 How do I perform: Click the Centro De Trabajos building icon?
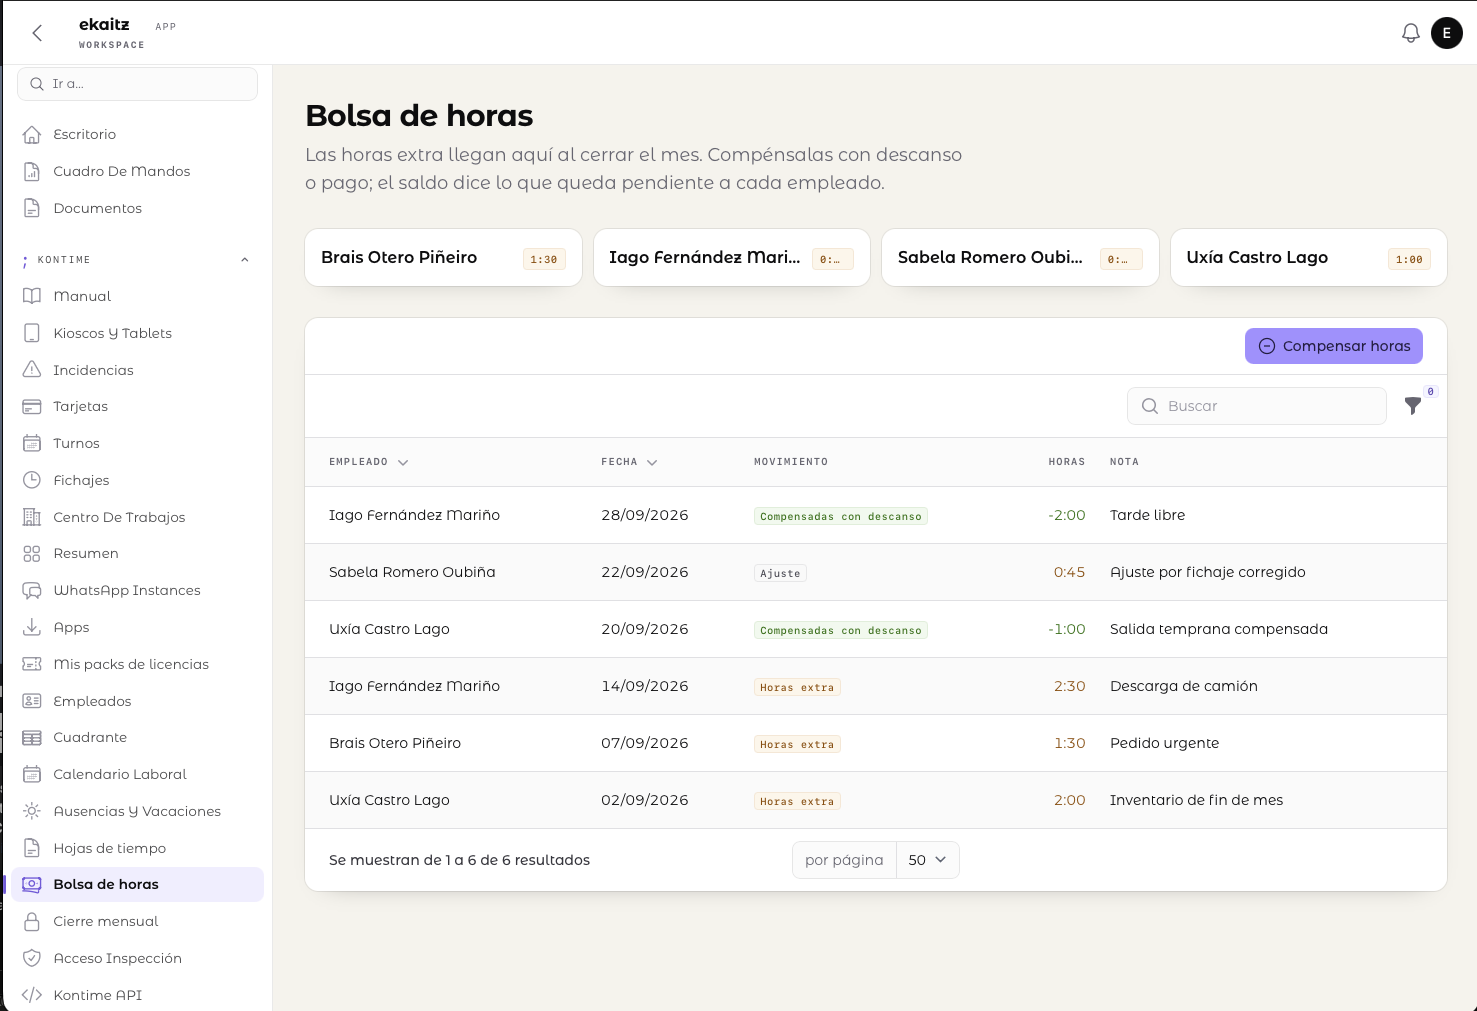32,517
